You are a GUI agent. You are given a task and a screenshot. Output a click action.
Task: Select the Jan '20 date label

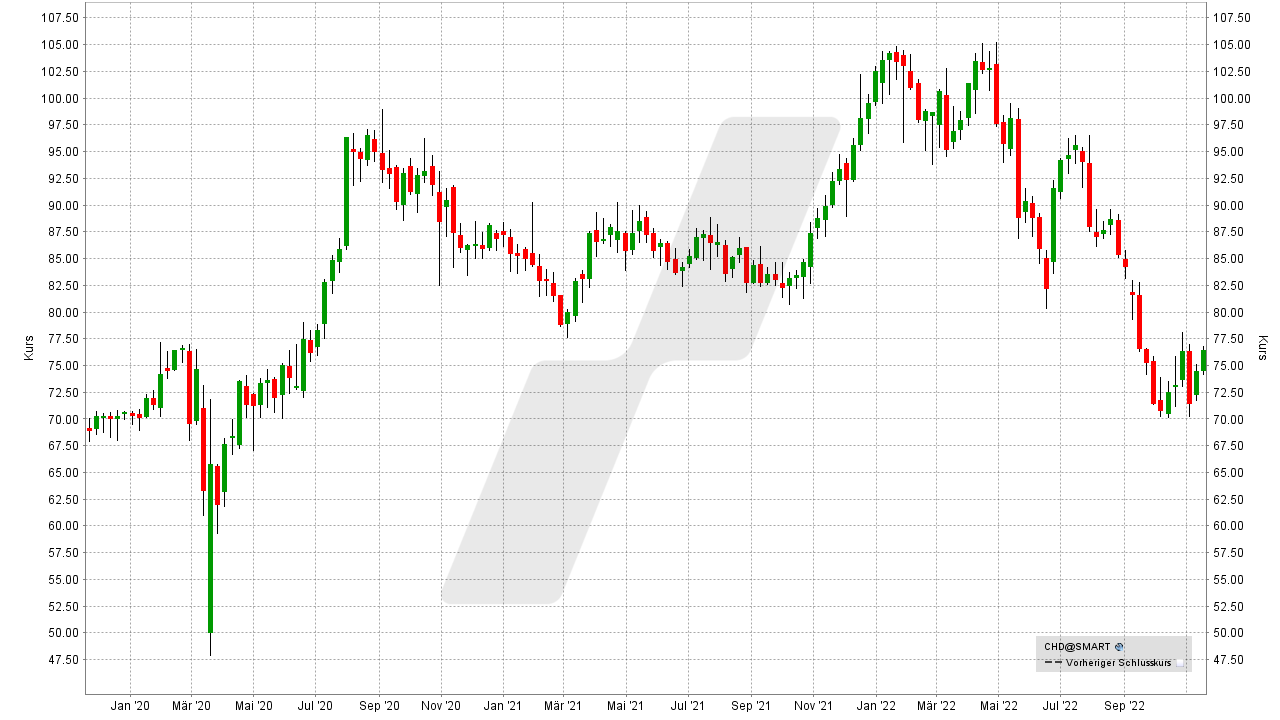(130, 705)
